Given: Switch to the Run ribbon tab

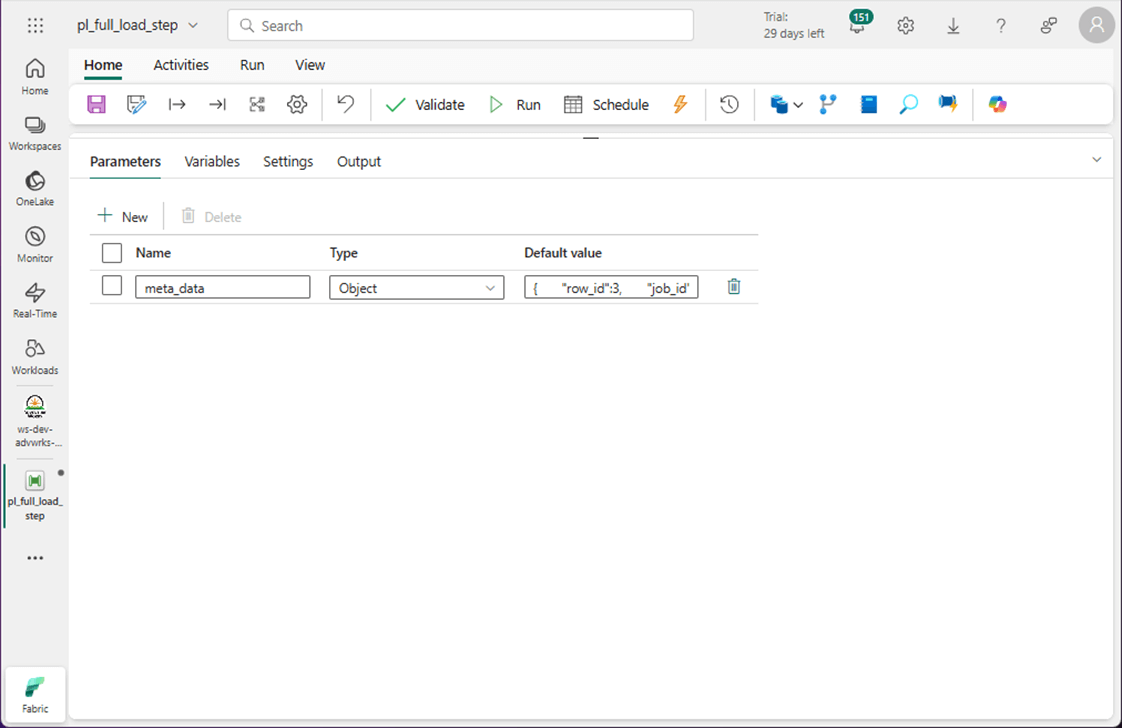Looking at the screenshot, I should point(252,65).
